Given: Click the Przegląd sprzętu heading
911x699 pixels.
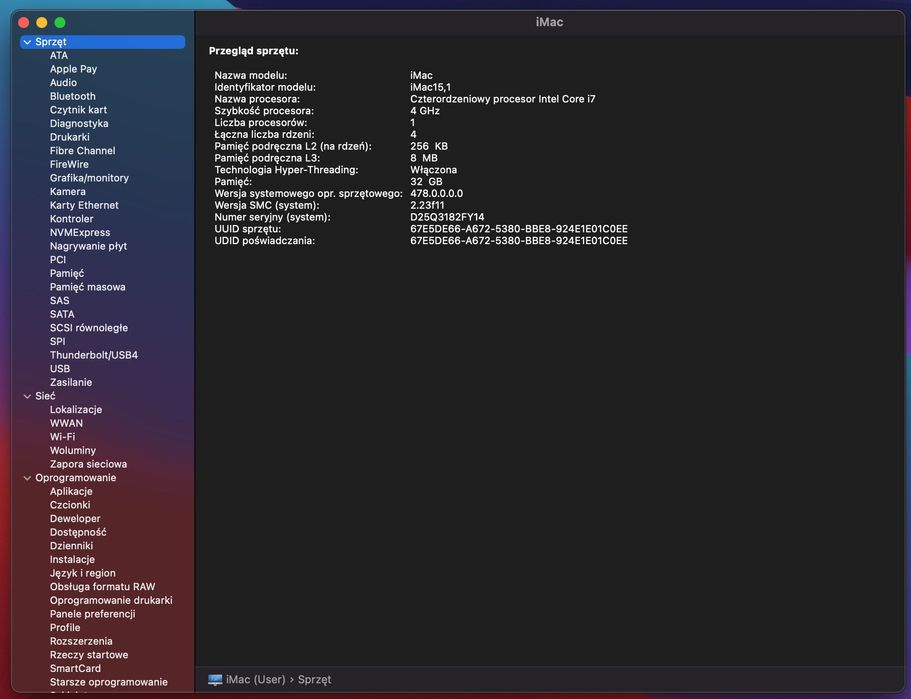Looking at the screenshot, I should (x=254, y=51).
